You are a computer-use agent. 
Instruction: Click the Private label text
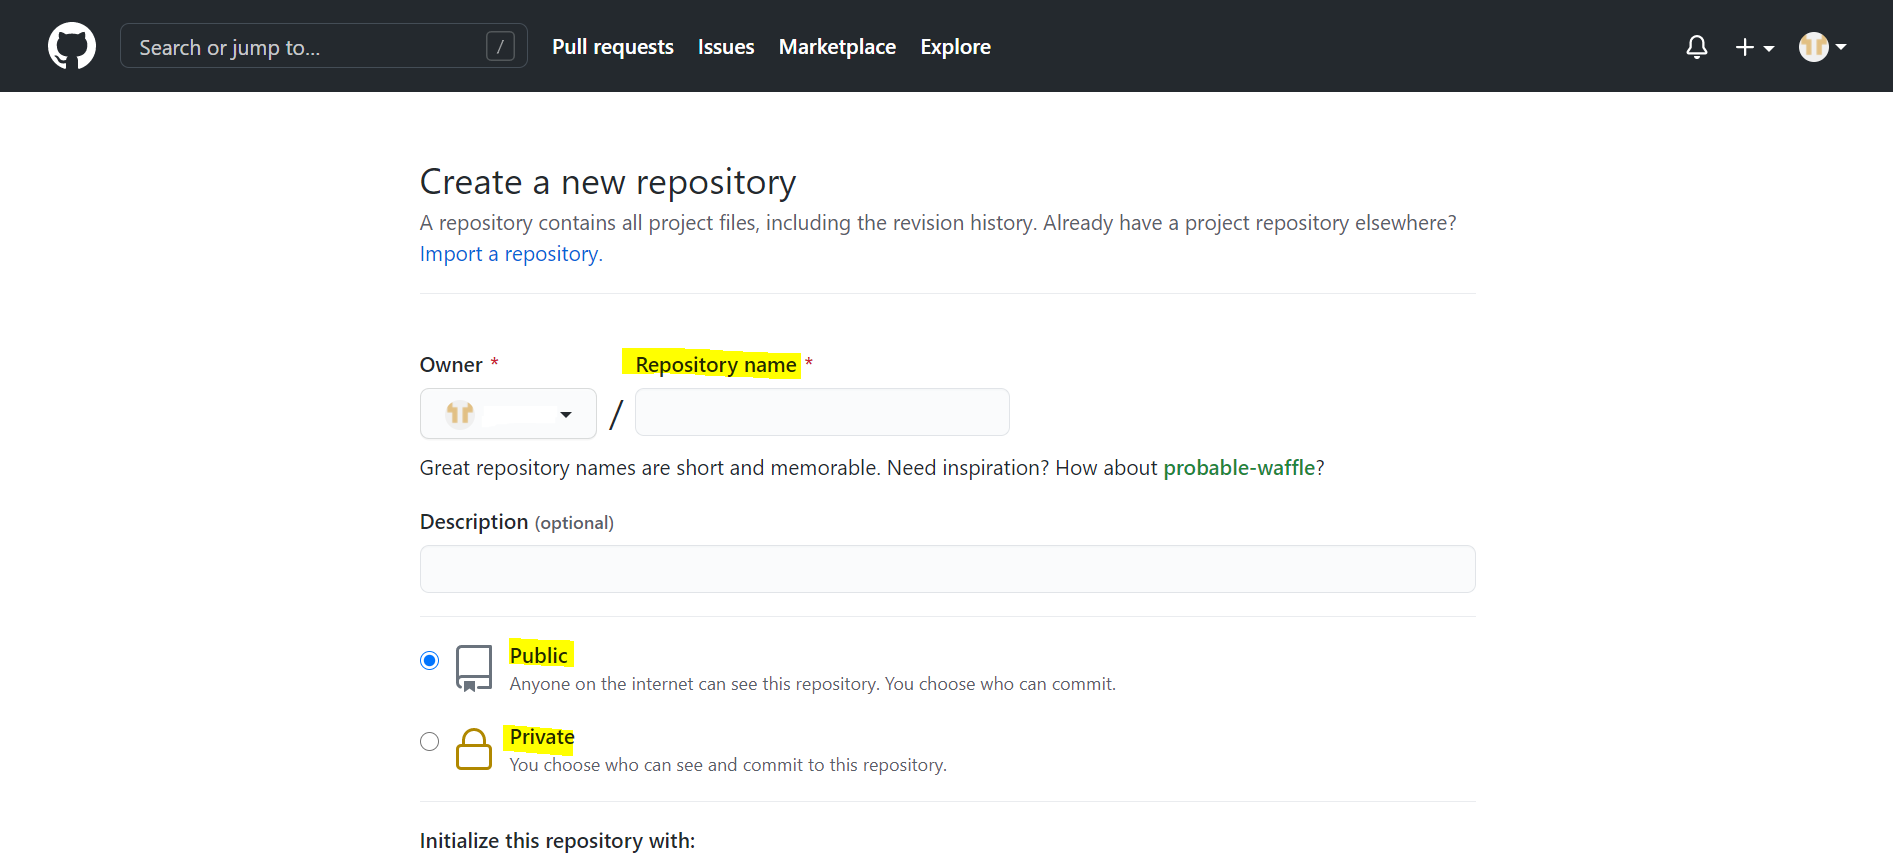click(x=542, y=737)
